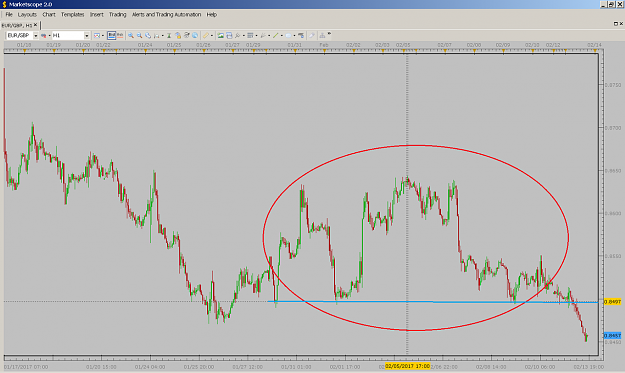Viewport: 625px width, 373px height.
Task: Expand the arrow after the magnifier icons
Action: pyautogui.click(x=163, y=35)
